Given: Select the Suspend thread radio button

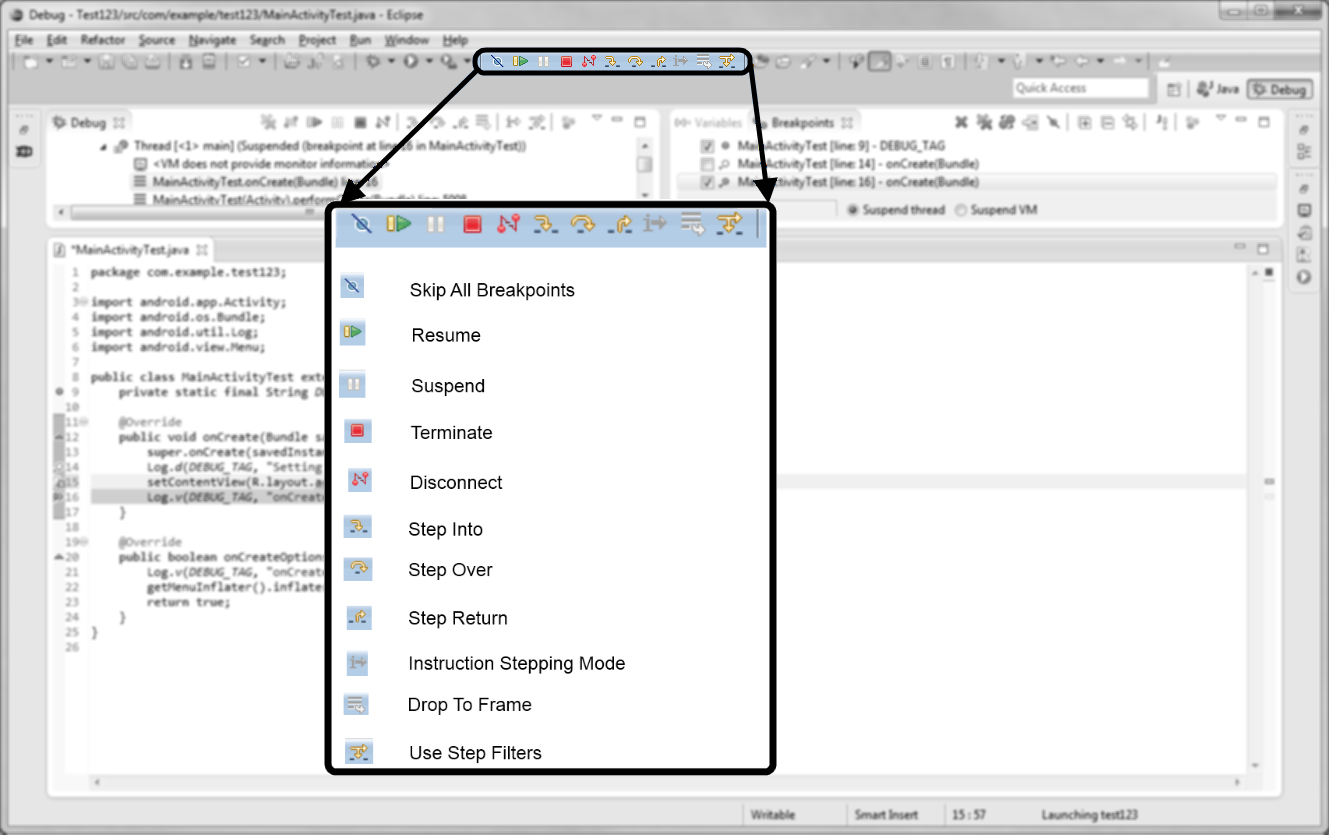Looking at the screenshot, I should (x=853, y=210).
